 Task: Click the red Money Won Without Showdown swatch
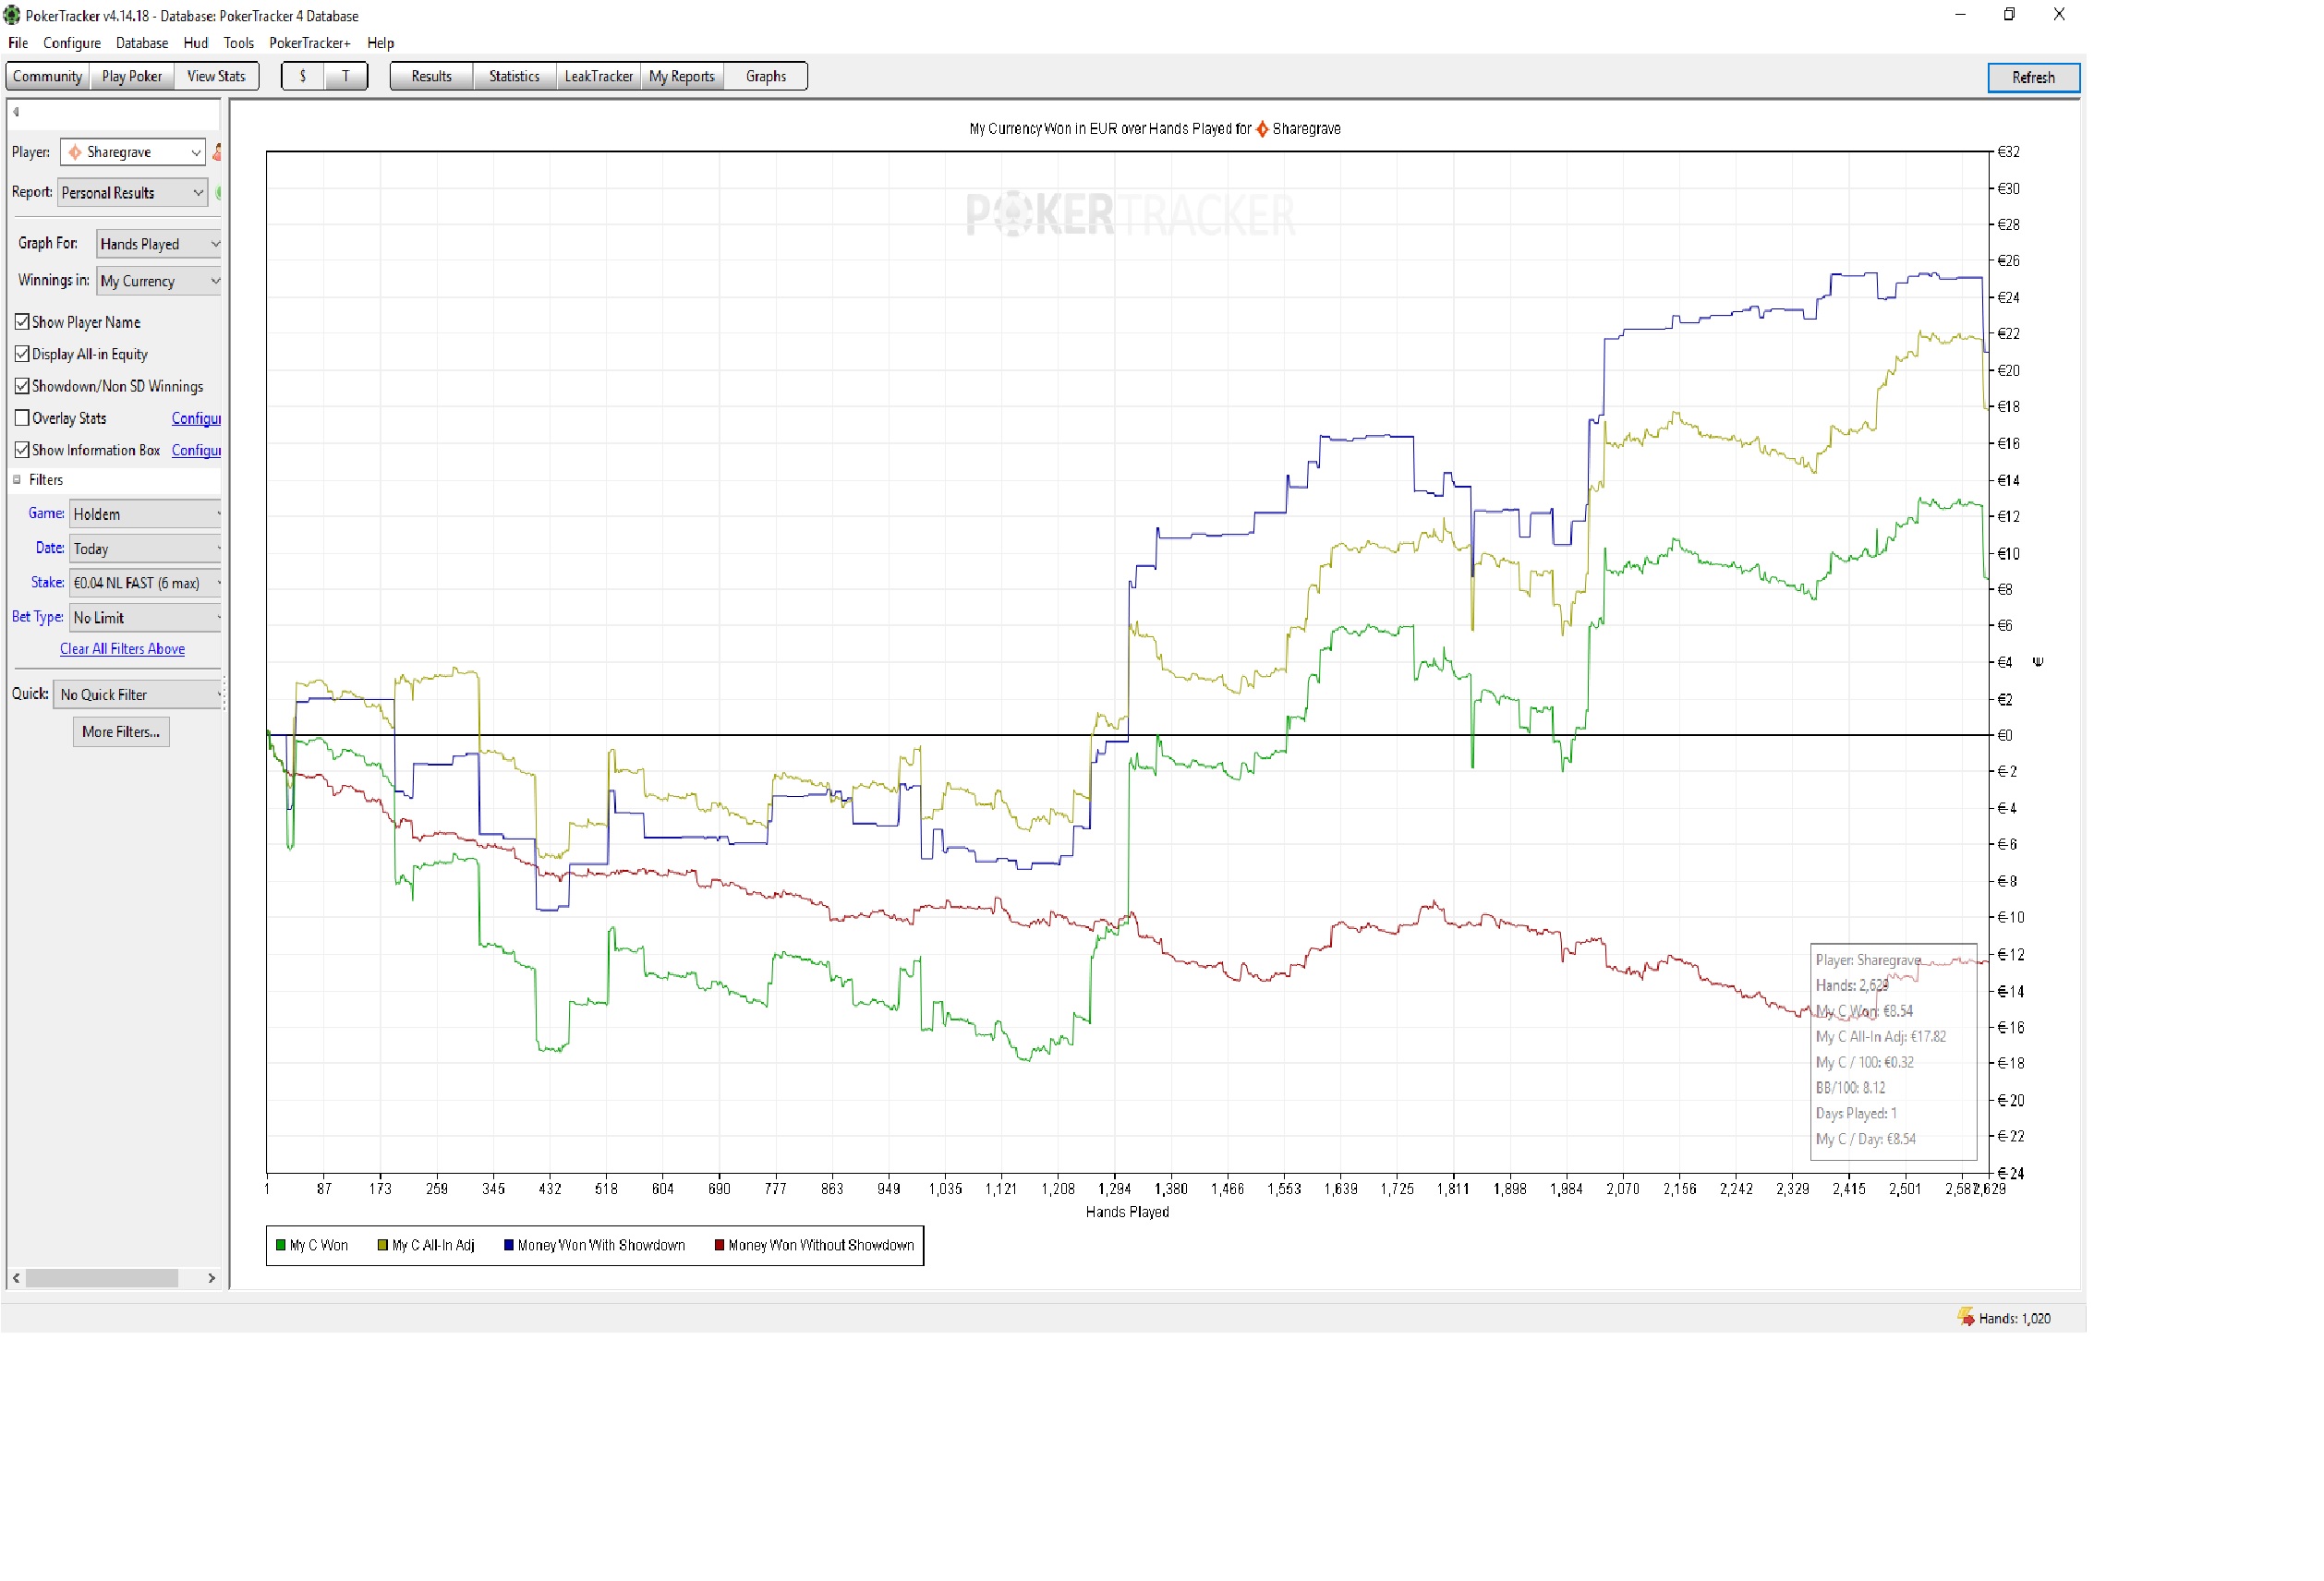pos(720,1245)
